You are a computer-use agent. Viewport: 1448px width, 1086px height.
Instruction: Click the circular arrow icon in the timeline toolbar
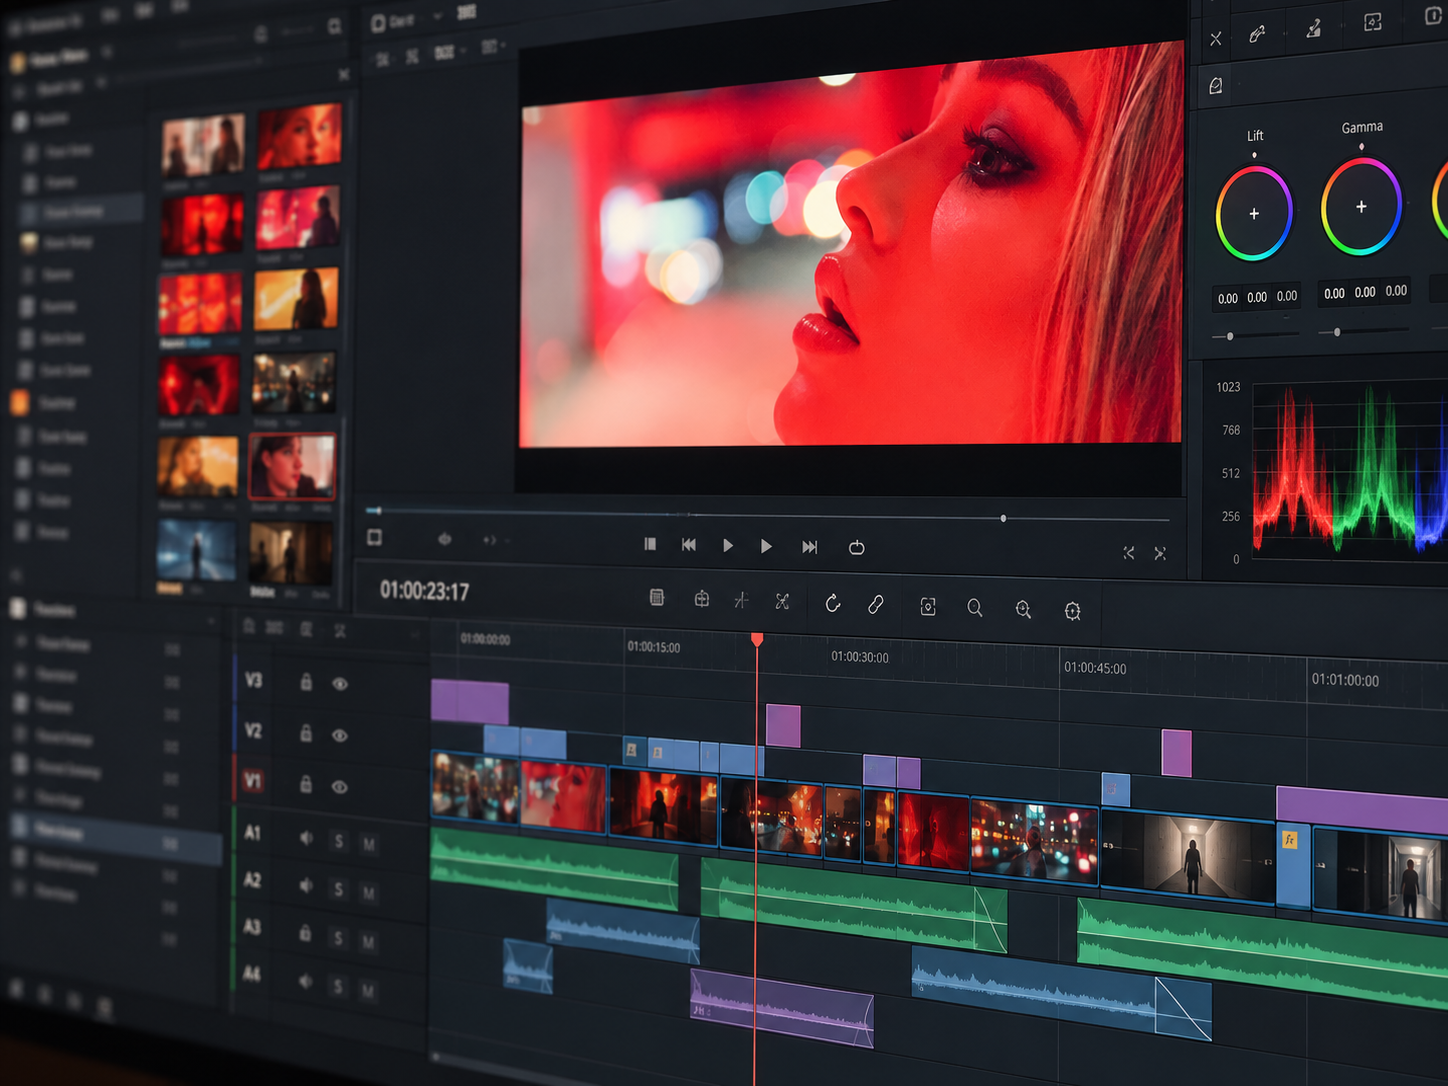tap(832, 603)
